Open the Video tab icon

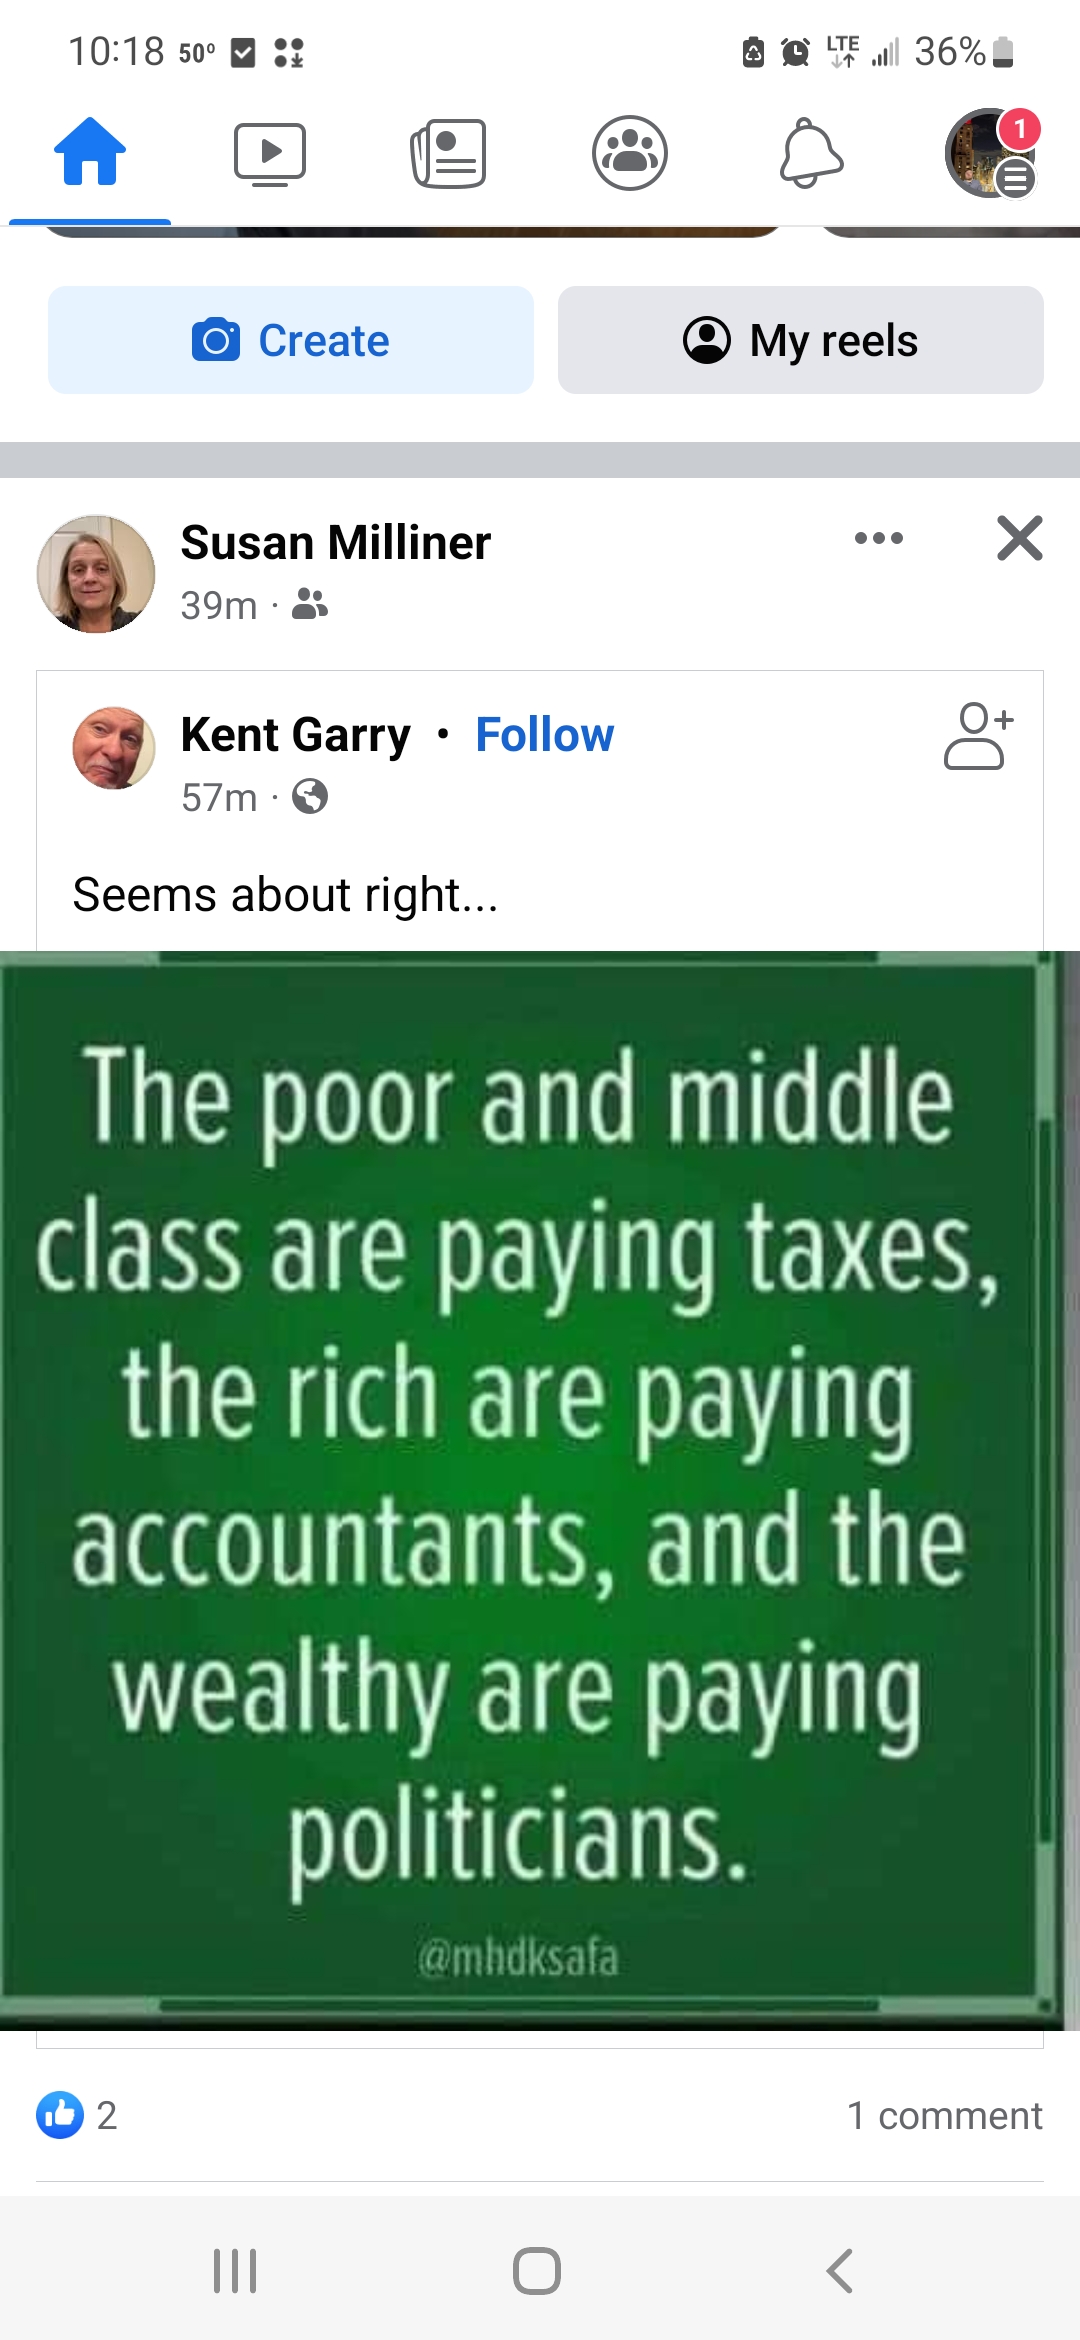pos(270,154)
